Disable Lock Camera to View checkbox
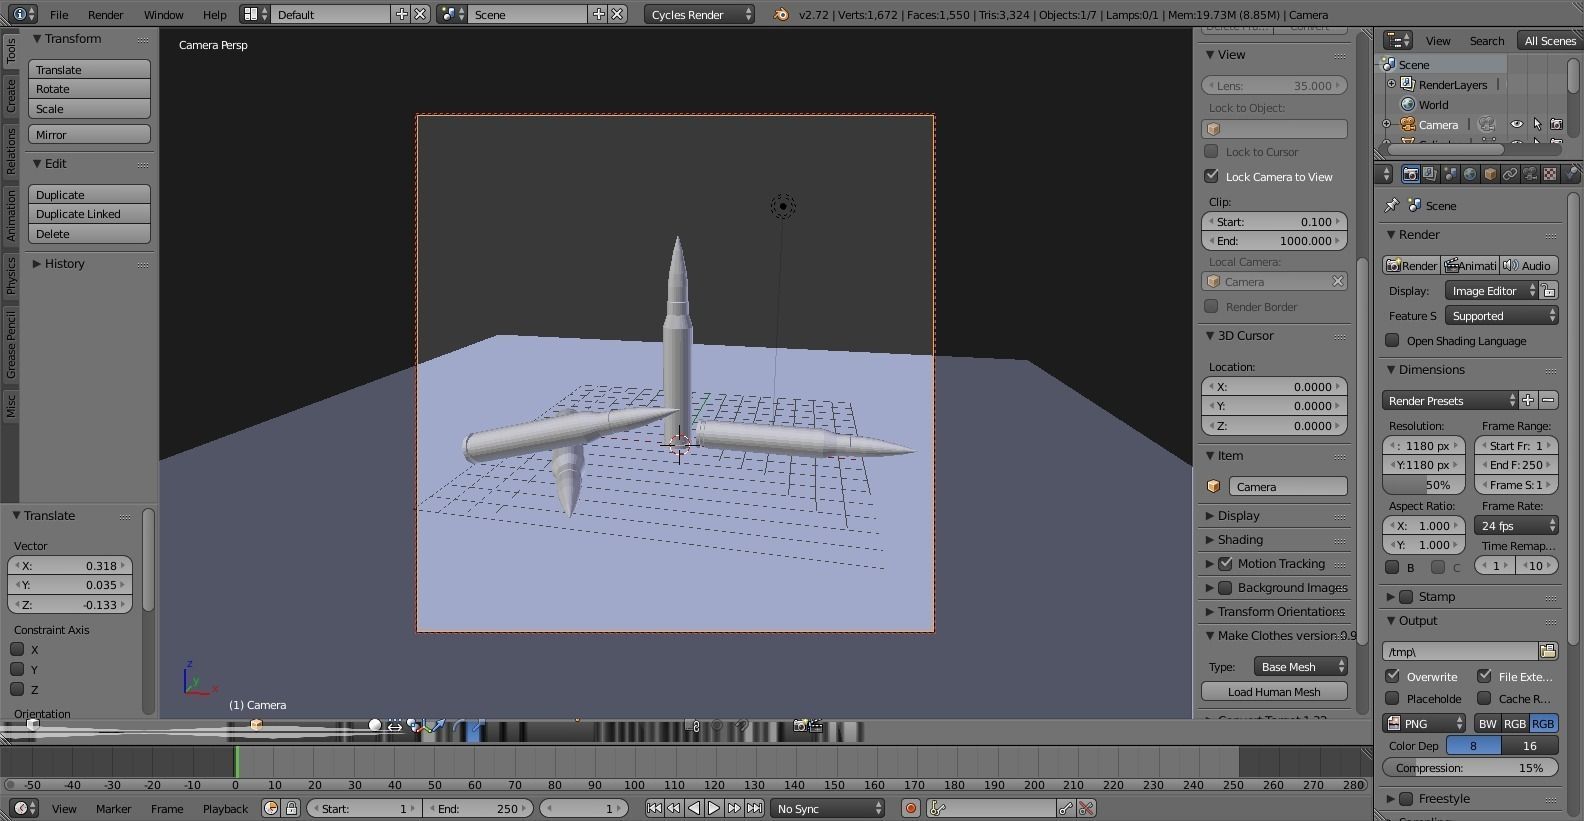This screenshot has height=821, width=1584. [1211, 176]
